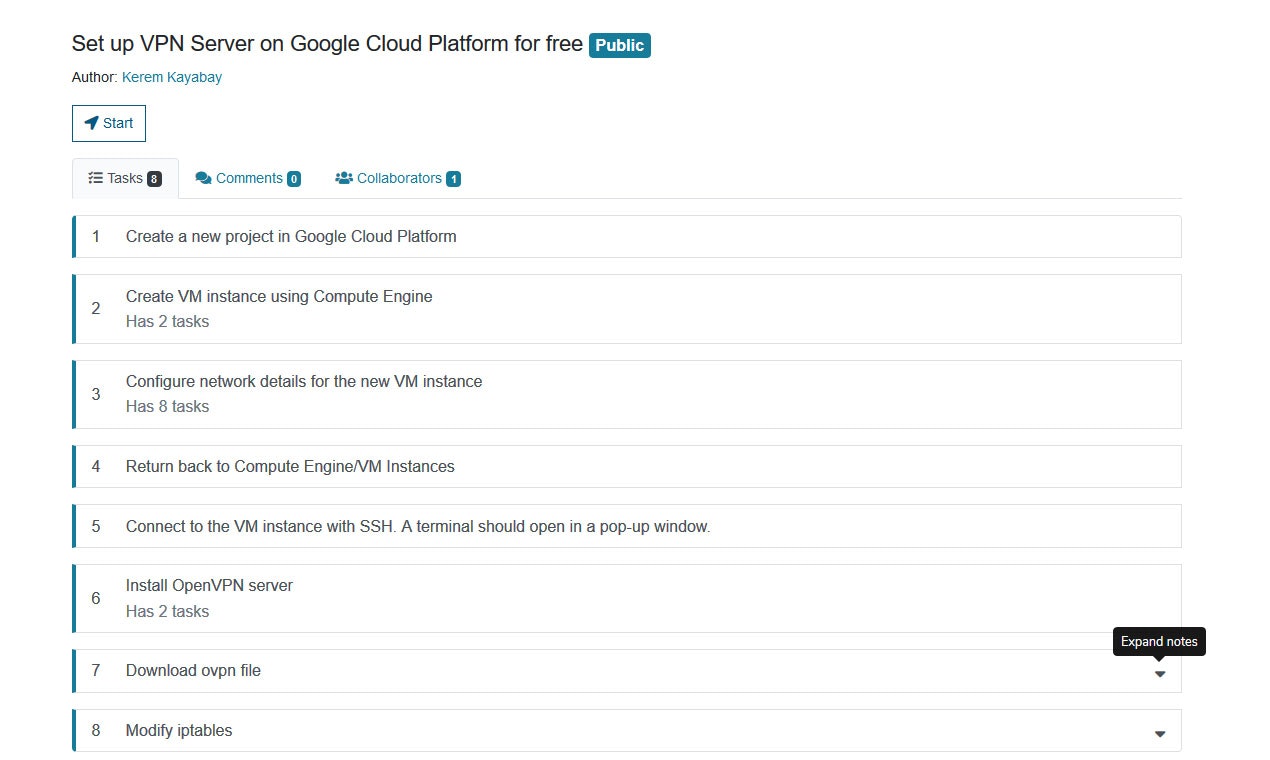Open the Tasks tab
Viewport: 1270px width, 760px height.
click(125, 178)
